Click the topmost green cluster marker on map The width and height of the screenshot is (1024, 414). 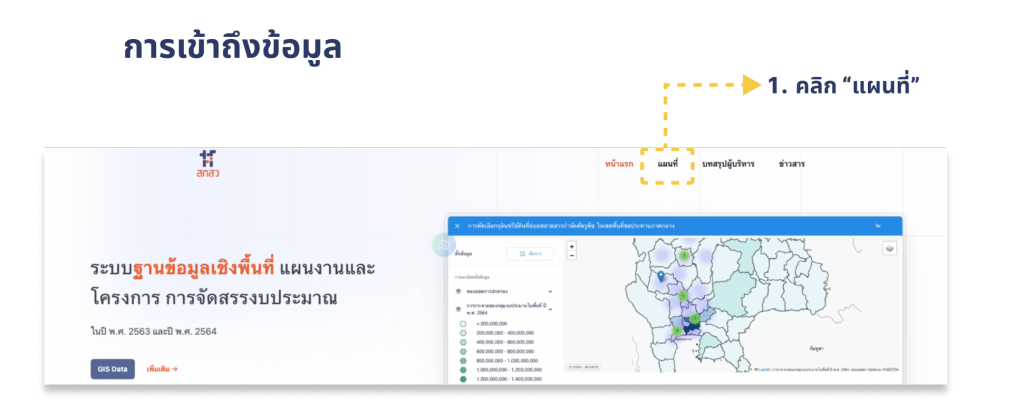pos(684,256)
